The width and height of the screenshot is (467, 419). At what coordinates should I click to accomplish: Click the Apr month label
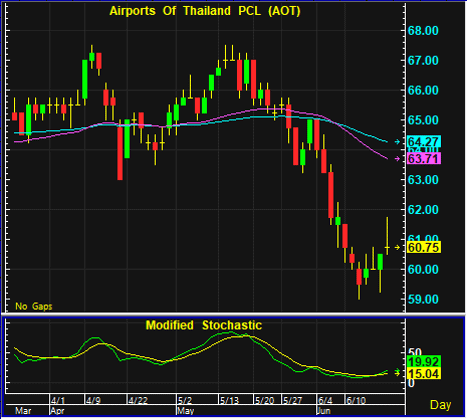(x=57, y=411)
